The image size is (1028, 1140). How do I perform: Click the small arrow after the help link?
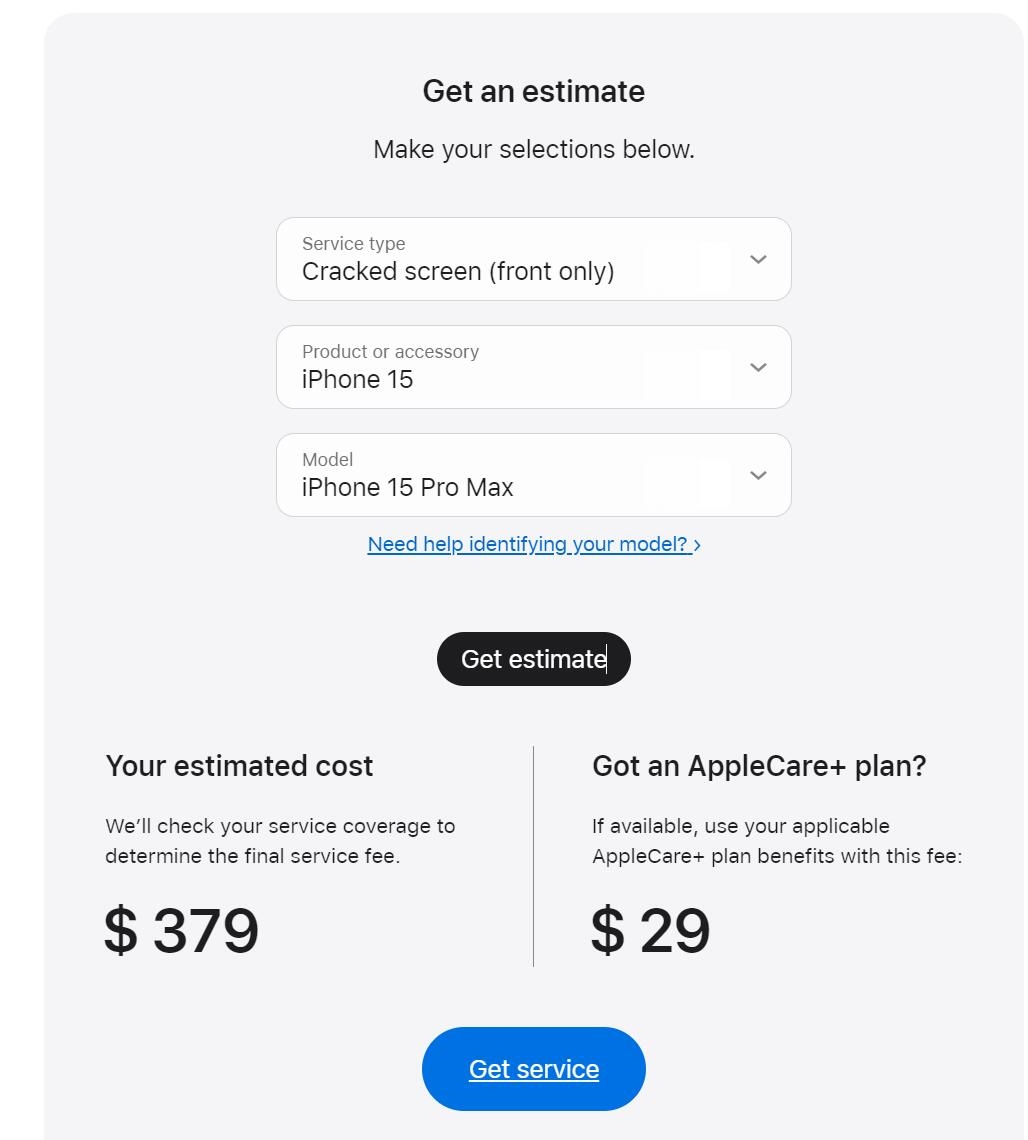pyautogui.click(x=697, y=545)
